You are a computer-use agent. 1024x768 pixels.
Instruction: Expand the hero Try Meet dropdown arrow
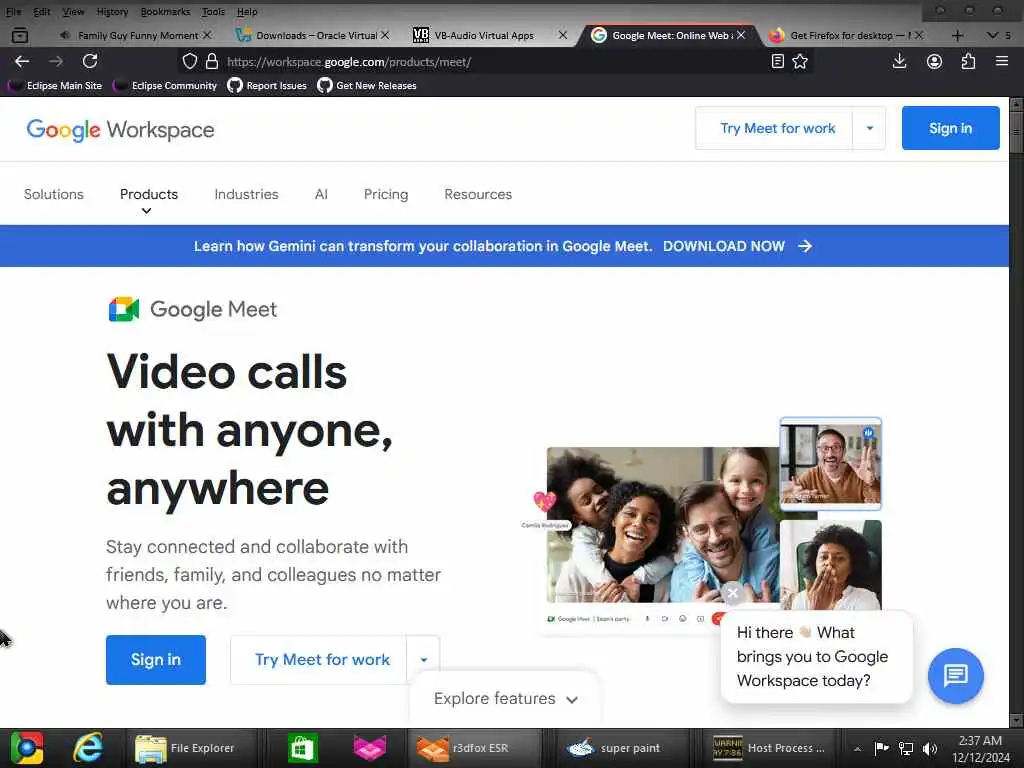423,660
